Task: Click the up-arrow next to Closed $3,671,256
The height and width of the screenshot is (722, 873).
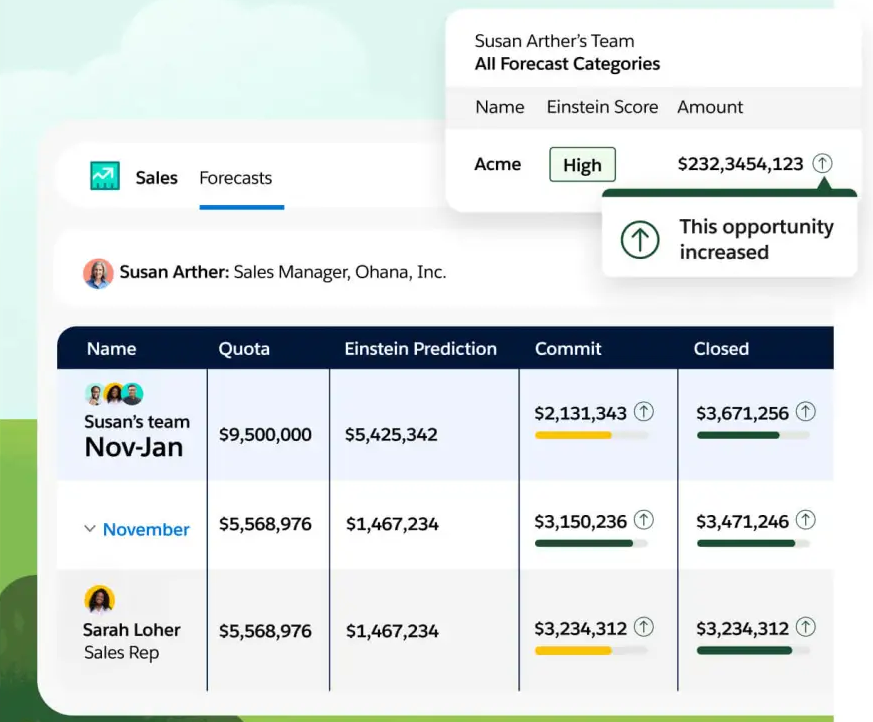Action: [806, 411]
